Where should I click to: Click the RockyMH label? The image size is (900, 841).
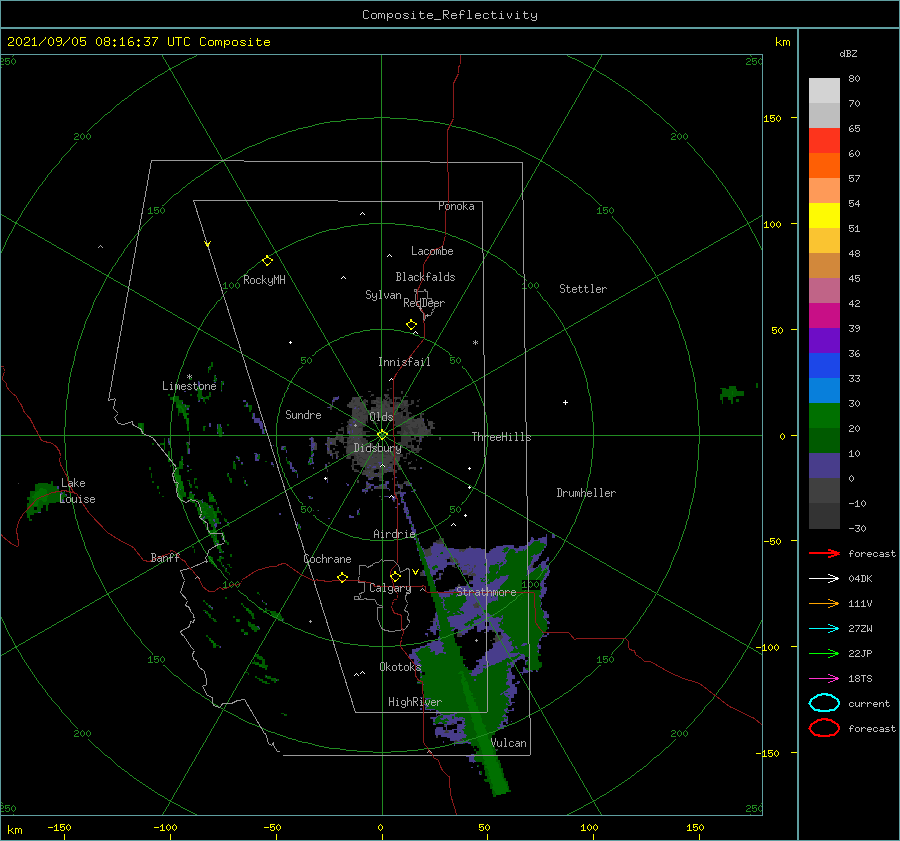tap(264, 280)
